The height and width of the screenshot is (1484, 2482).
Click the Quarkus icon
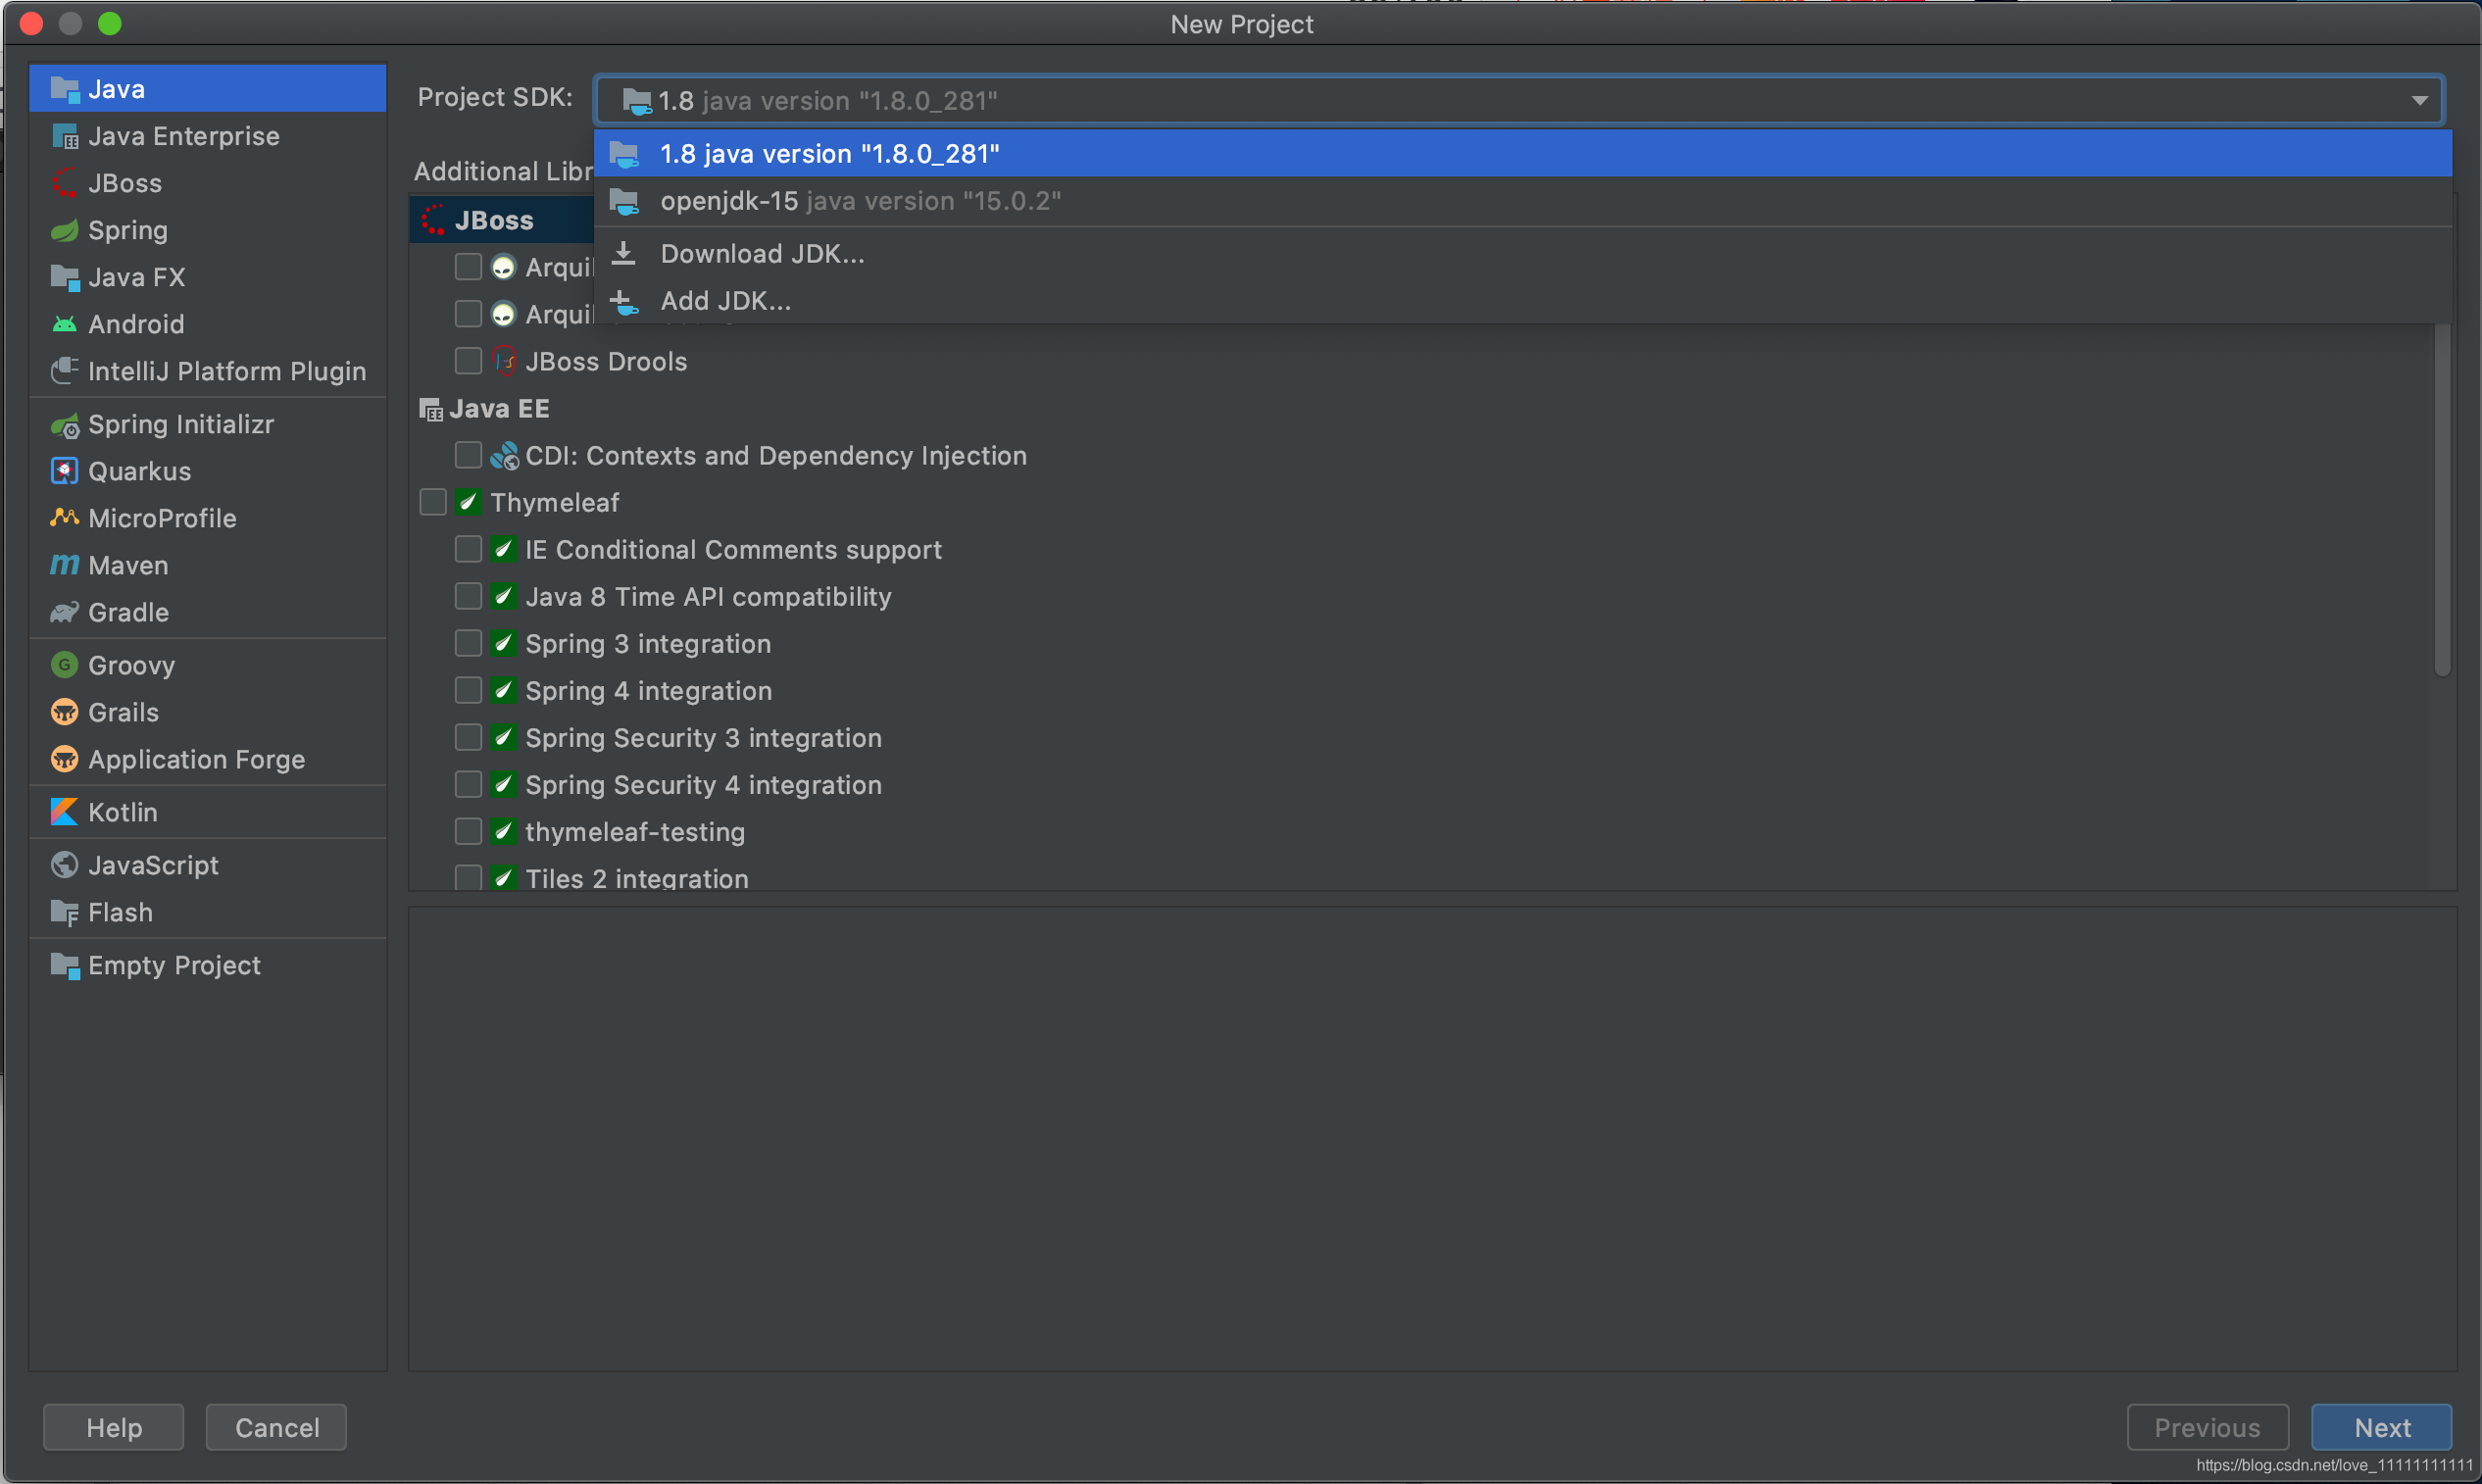pos(65,471)
